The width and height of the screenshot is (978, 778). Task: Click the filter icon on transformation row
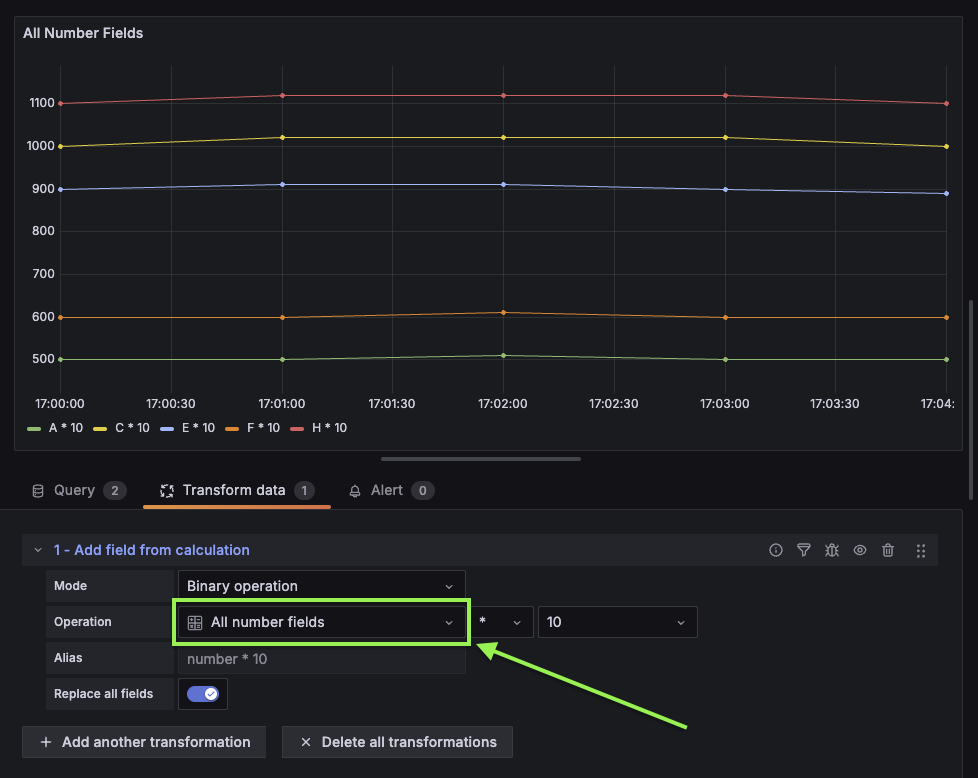click(x=804, y=550)
